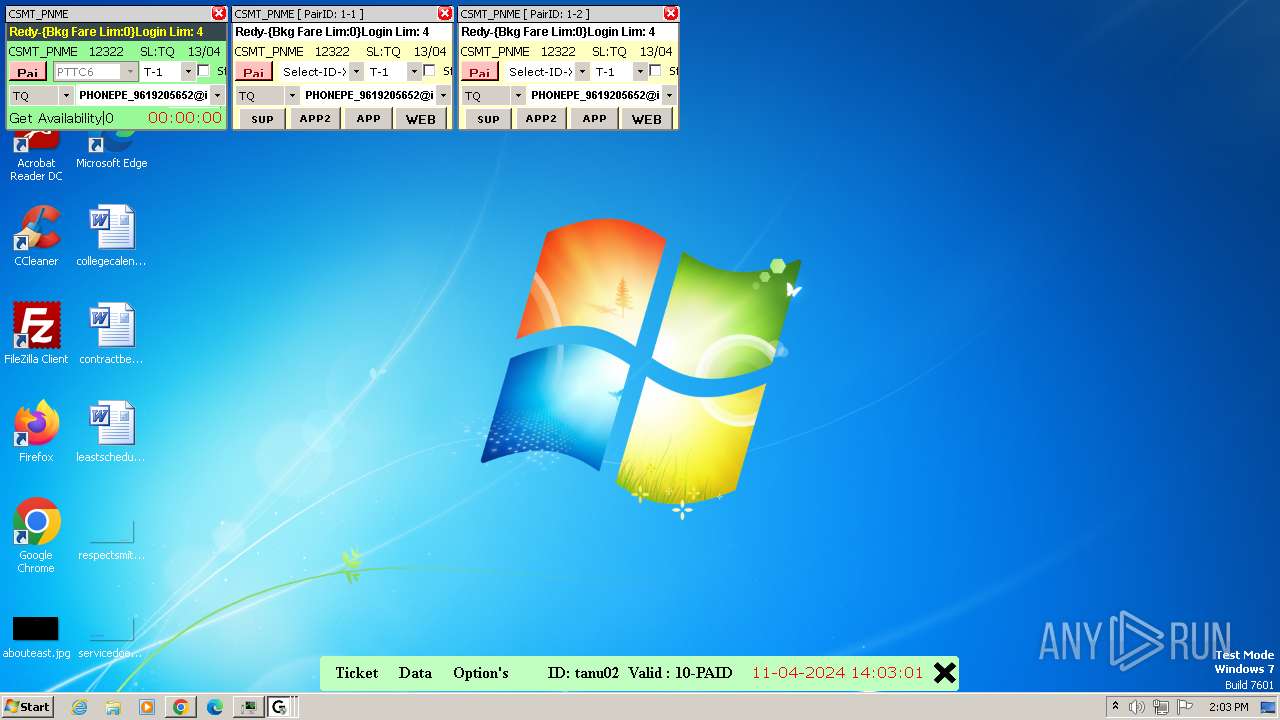1280x720 pixels.
Task: Switch to the monitor app taskbar icon
Action: coord(248,707)
